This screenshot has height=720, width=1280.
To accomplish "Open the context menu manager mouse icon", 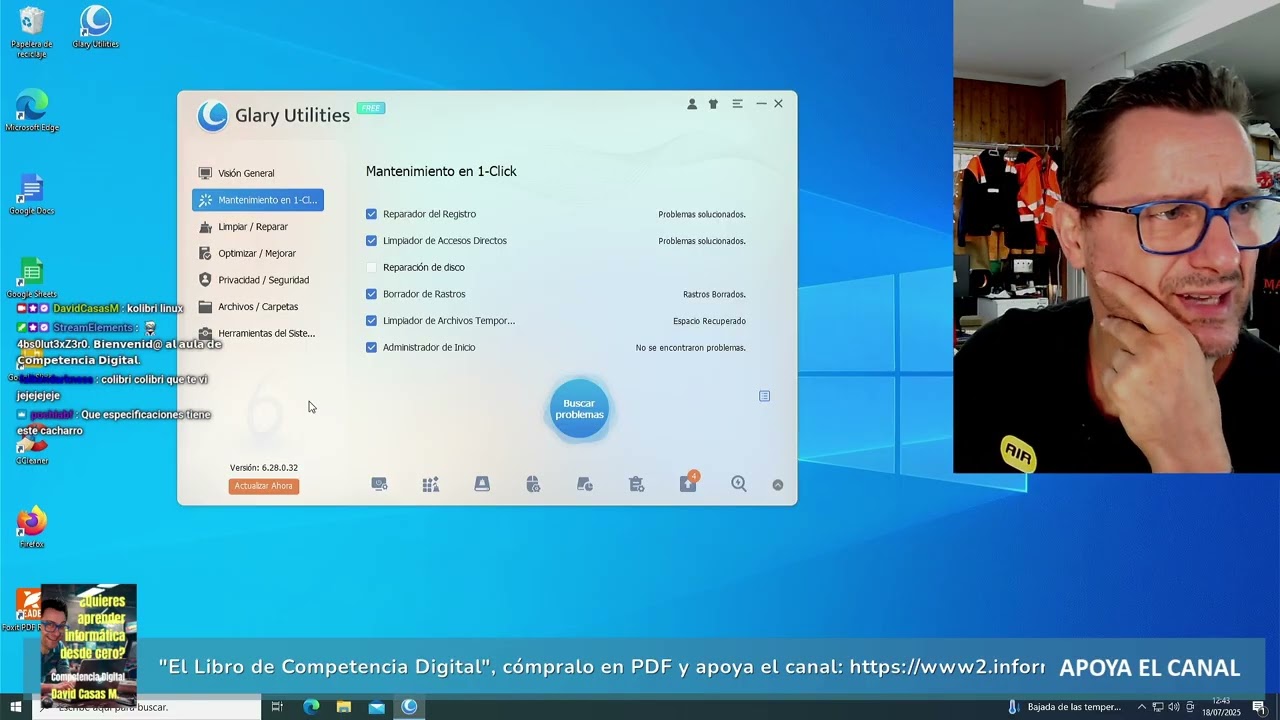I will [x=533, y=484].
